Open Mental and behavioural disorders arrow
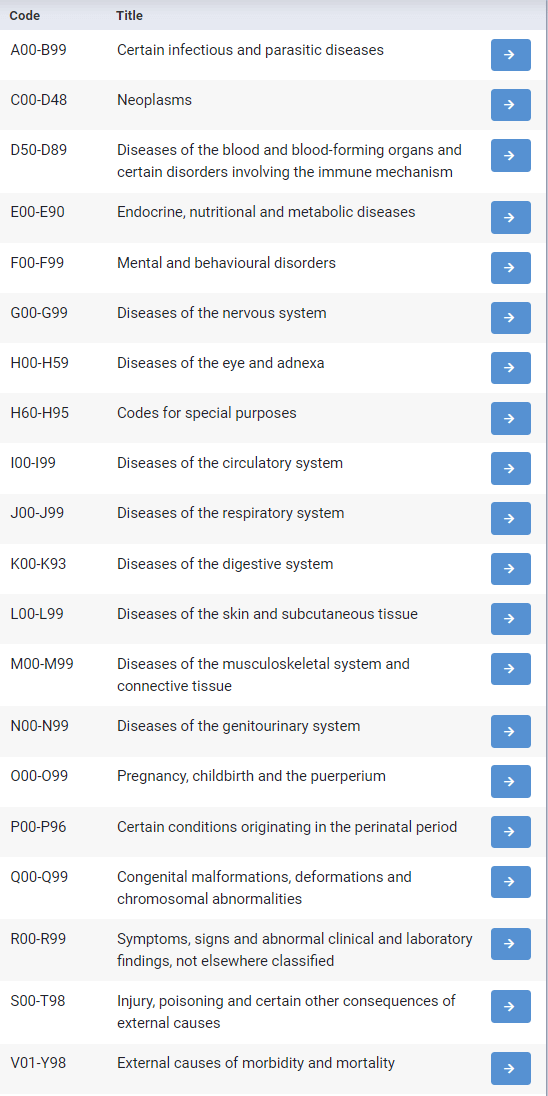Screen dimensions: 548x1096 click(x=510, y=268)
